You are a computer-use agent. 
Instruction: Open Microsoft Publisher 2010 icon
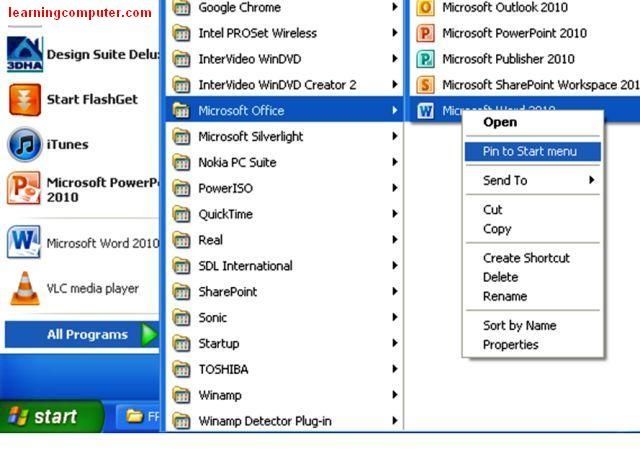click(425, 59)
